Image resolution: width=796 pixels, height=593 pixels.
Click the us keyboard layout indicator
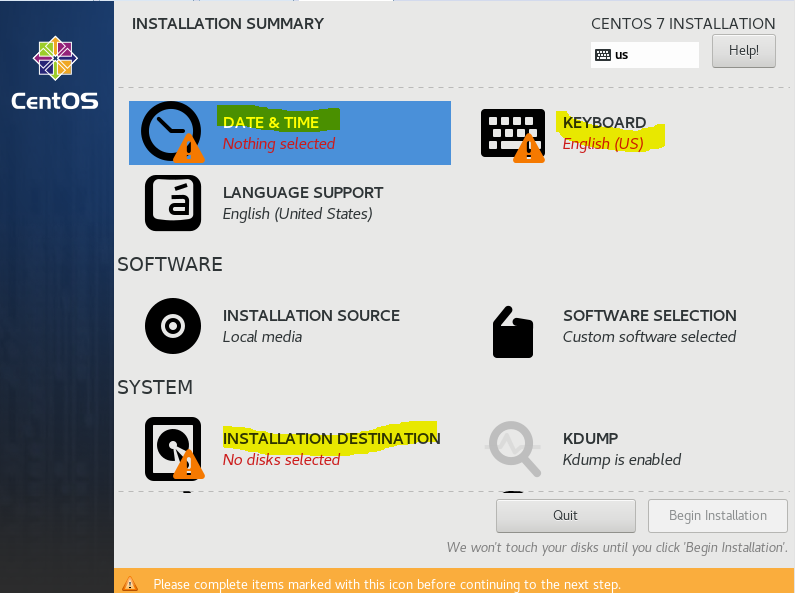coord(645,55)
